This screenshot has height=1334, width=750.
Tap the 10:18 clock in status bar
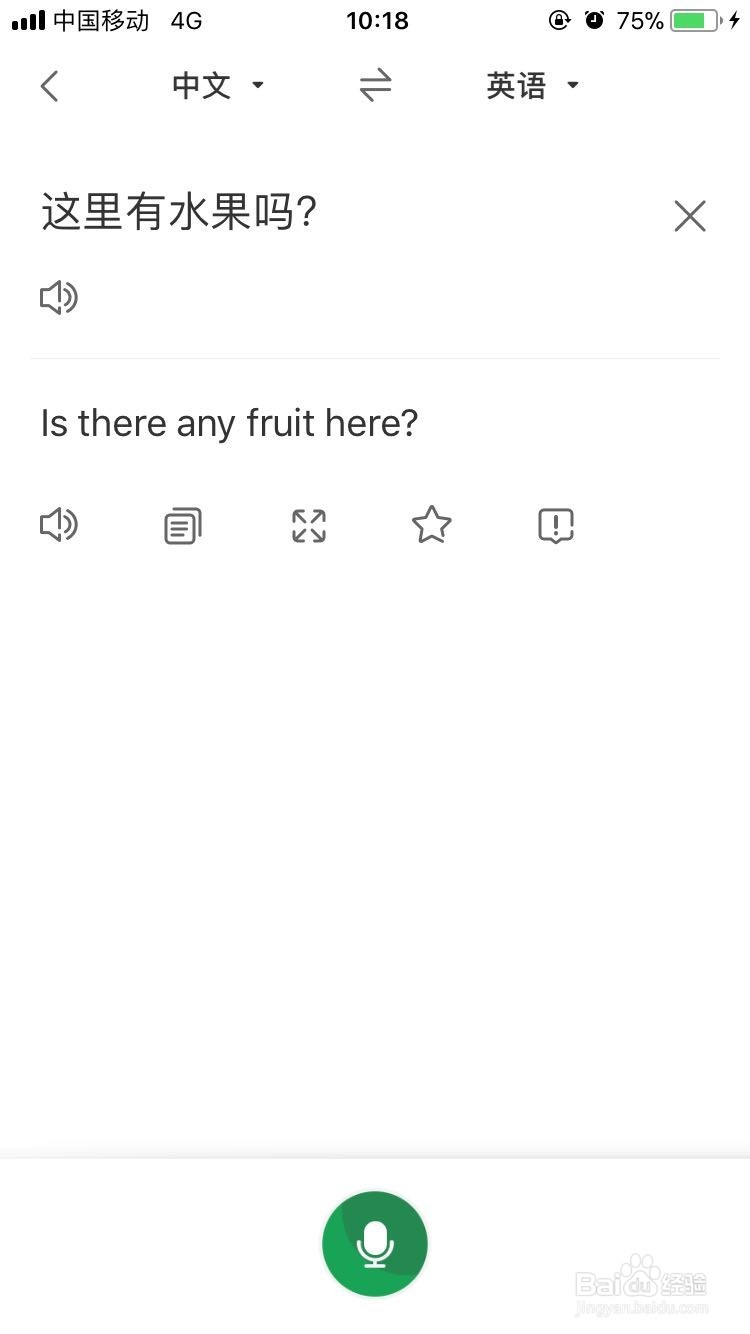pyautogui.click(x=377, y=21)
